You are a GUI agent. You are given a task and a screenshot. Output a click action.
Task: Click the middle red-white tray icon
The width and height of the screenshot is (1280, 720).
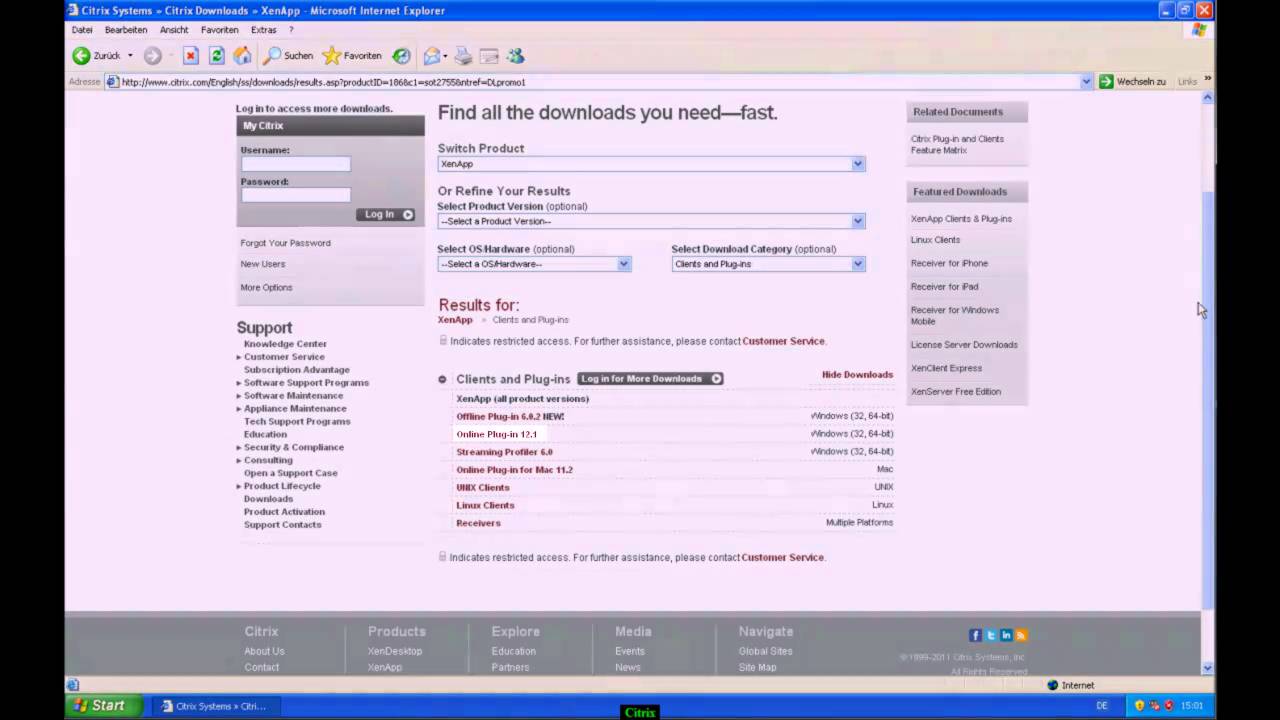[x=1154, y=706]
